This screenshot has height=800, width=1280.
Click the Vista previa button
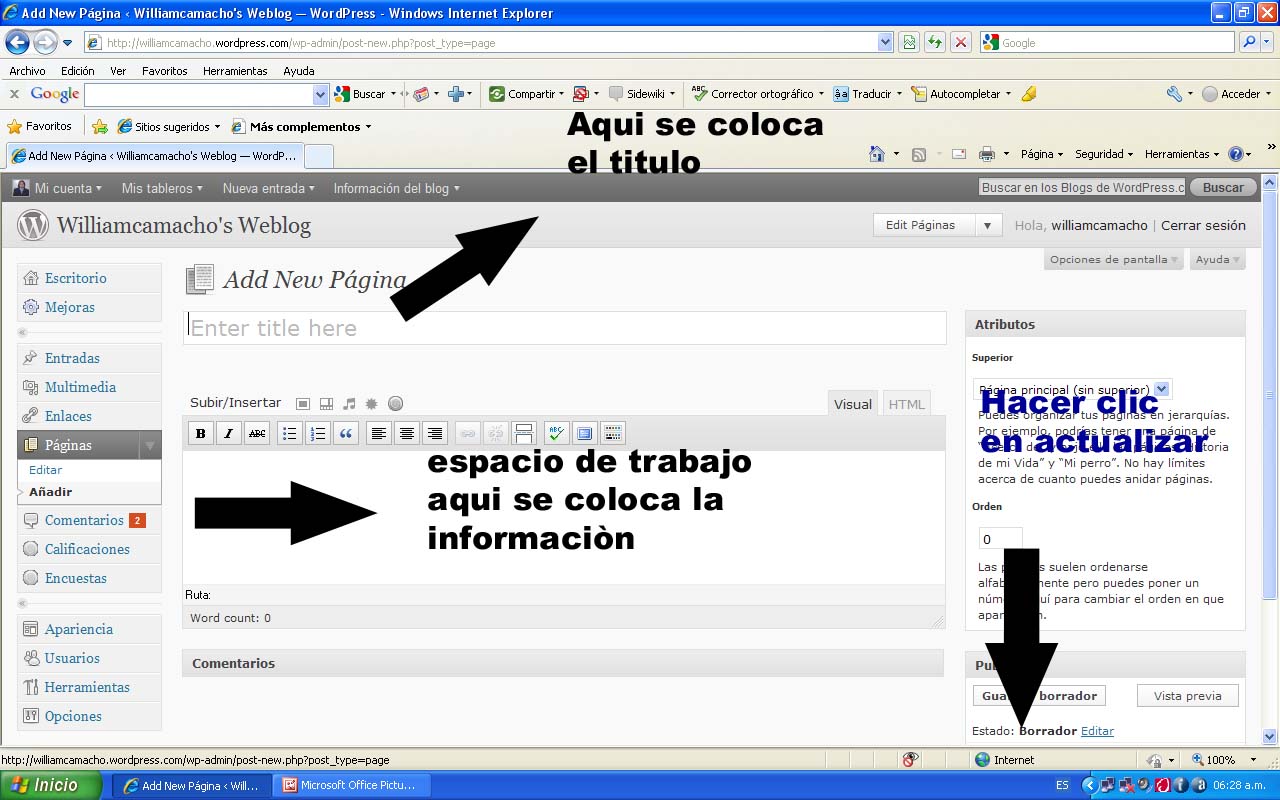pyautogui.click(x=1187, y=696)
